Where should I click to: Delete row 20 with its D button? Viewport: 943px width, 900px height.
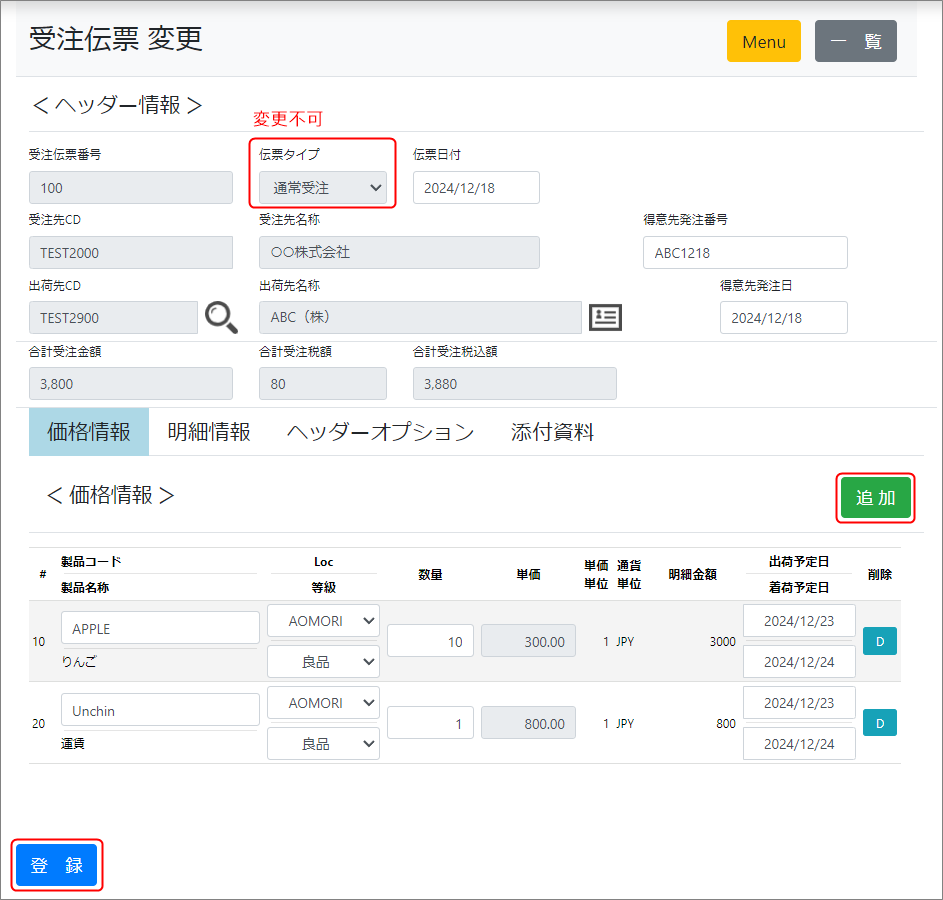pyautogui.click(x=879, y=723)
